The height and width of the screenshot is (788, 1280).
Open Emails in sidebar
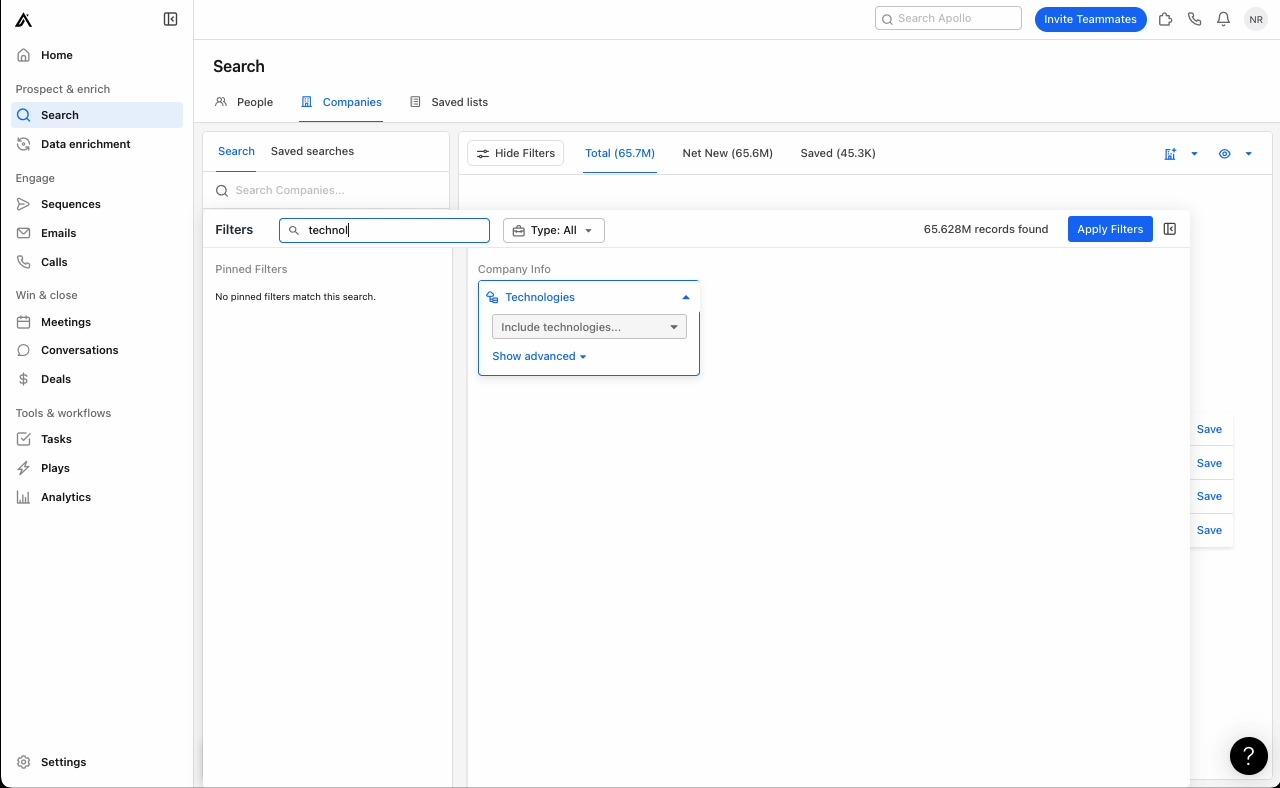[97, 233]
